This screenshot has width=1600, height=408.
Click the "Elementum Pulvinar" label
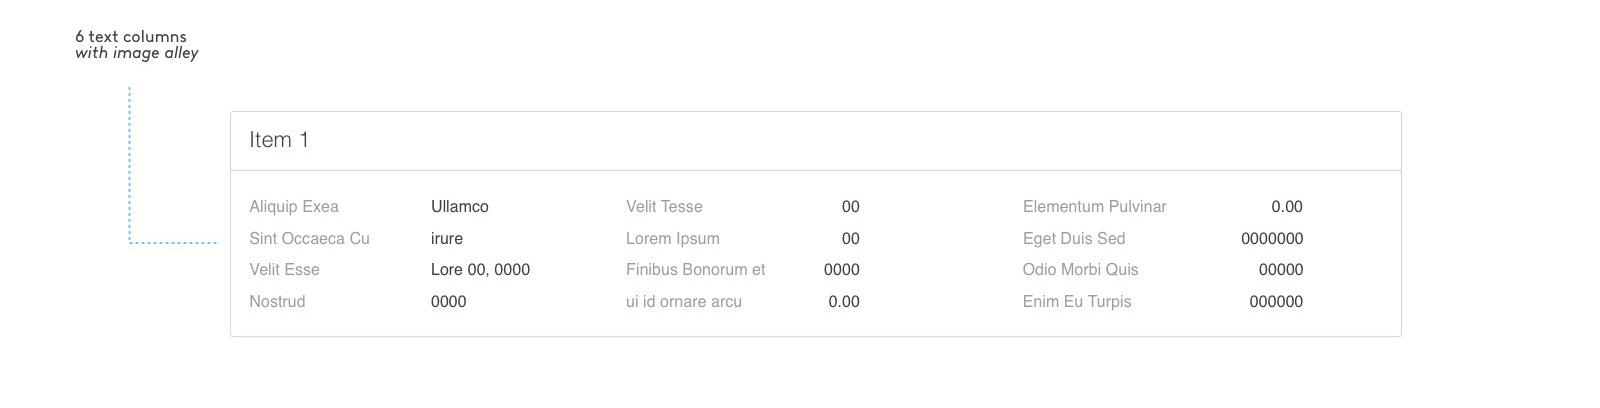pos(1094,207)
